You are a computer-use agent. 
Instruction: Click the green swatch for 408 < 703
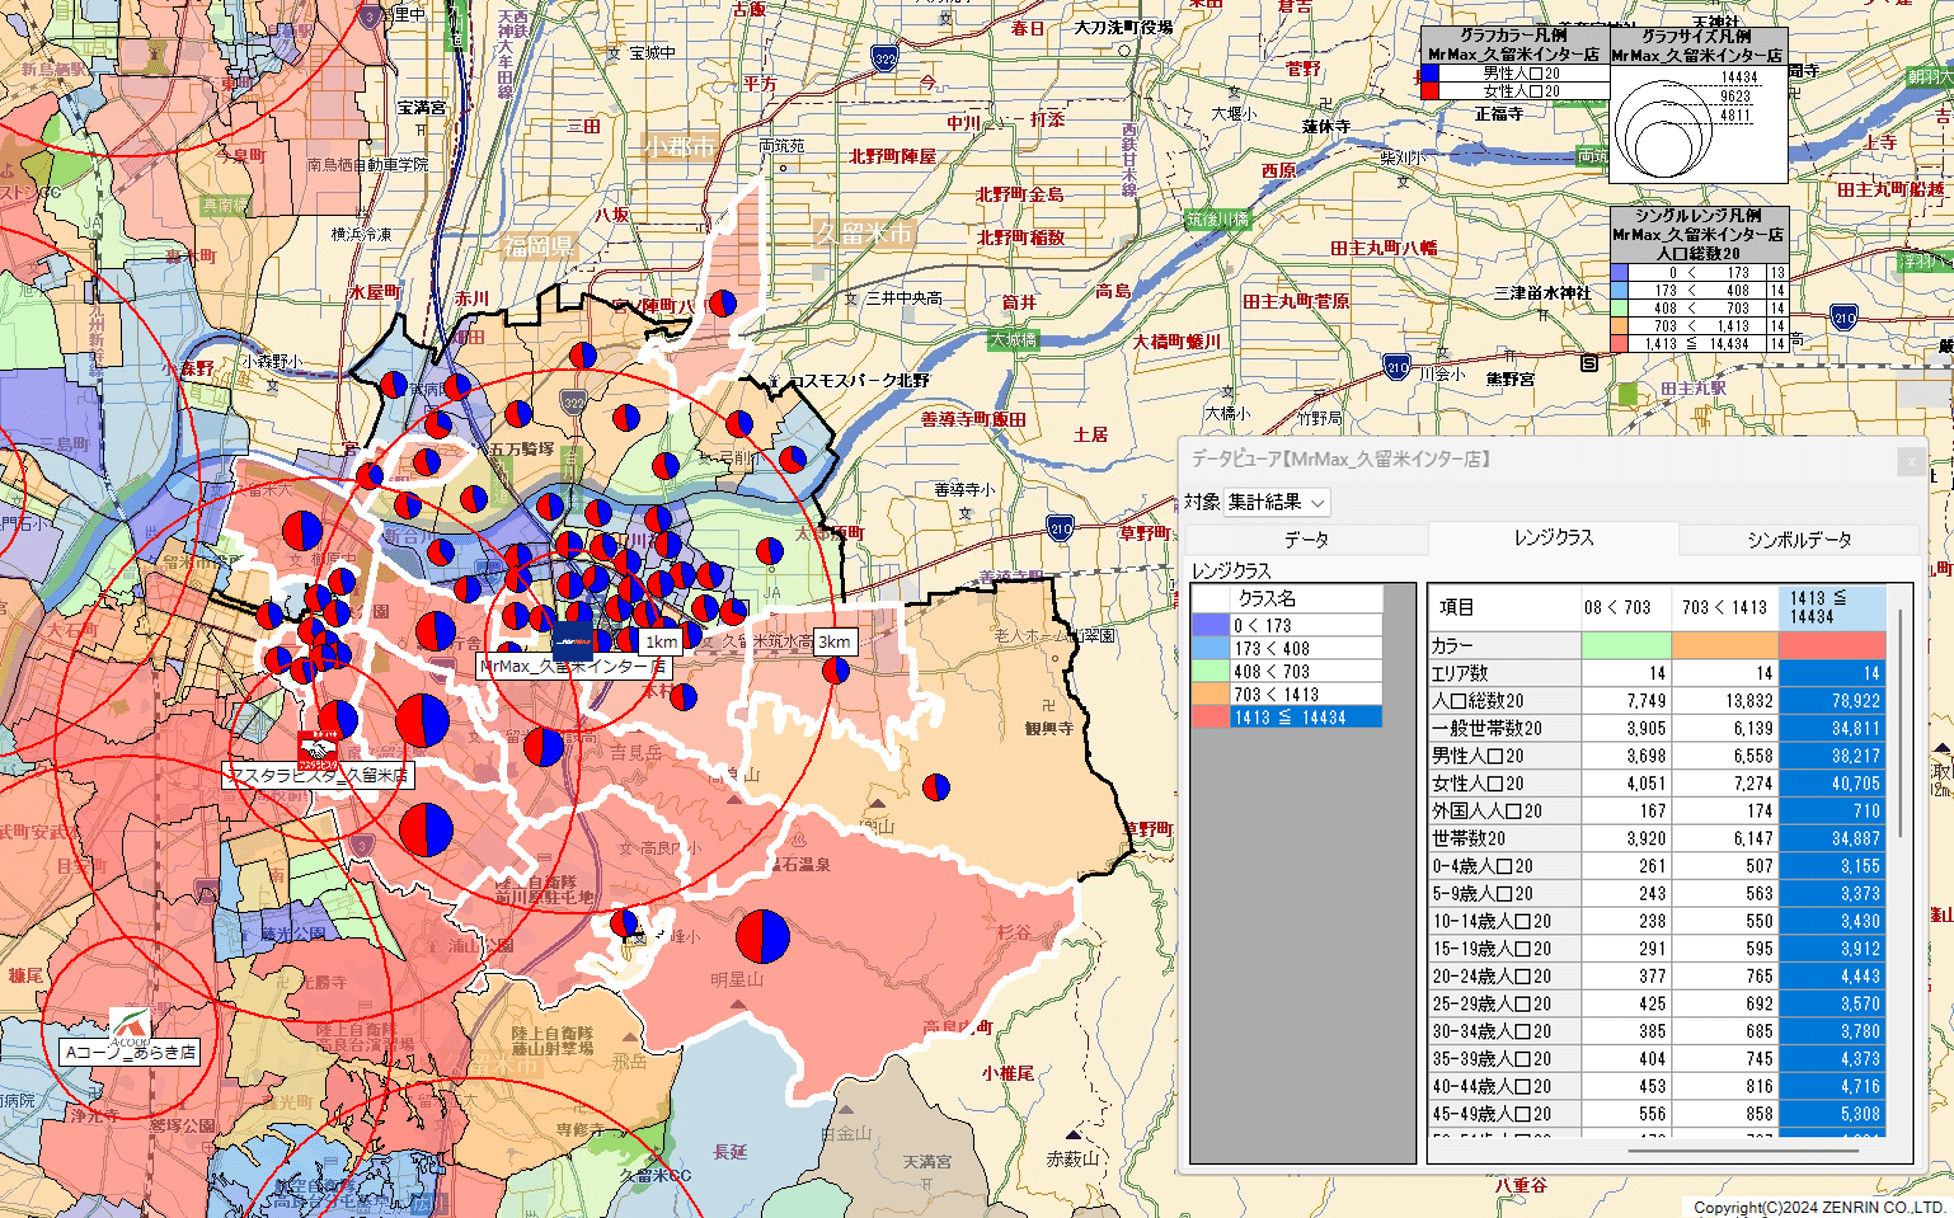tap(1210, 671)
